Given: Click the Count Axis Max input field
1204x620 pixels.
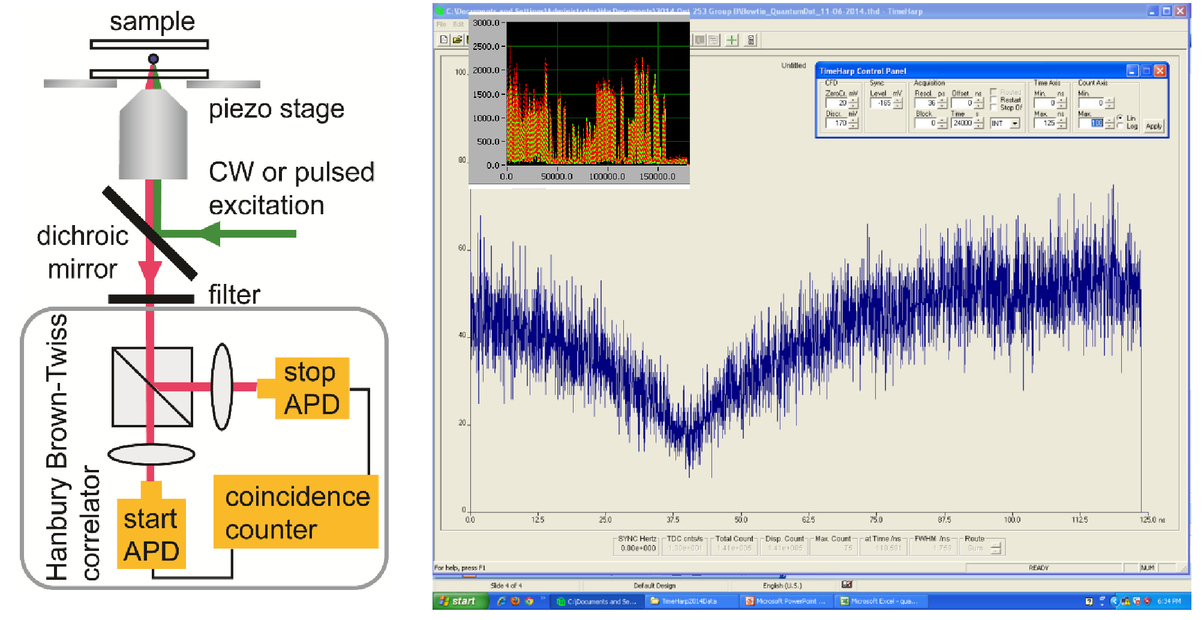Looking at the screenshot, I should [x=1092, y=124].
